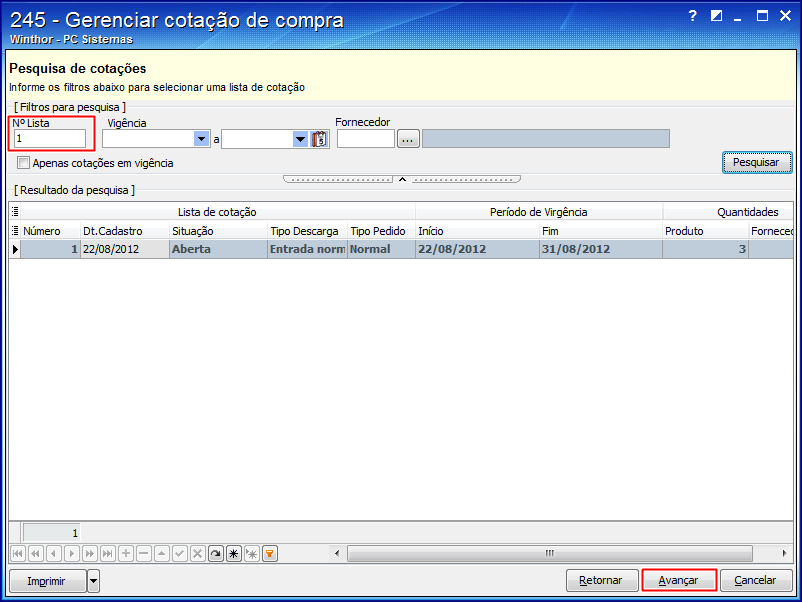The image size is (802, 602).
Task: Sort by the Número column header
Action: [x=50, y=231]
